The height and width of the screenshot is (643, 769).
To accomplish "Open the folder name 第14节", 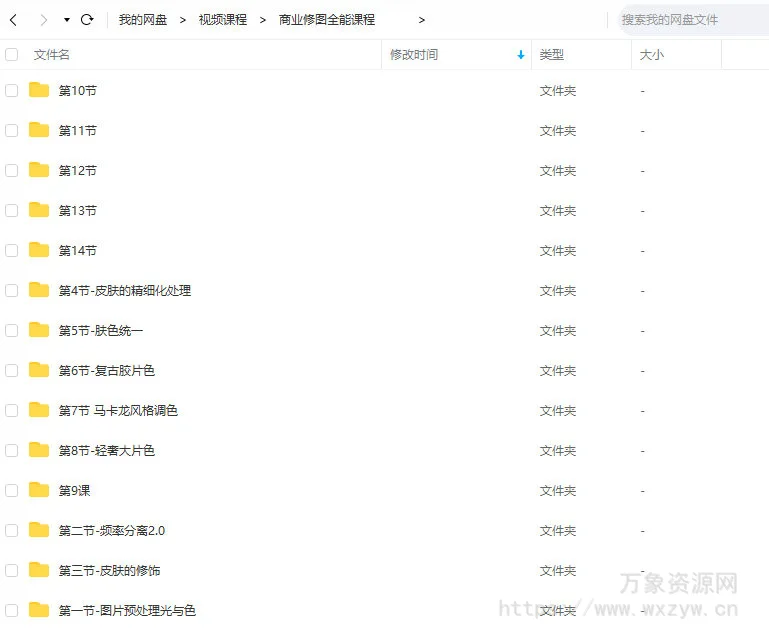I will (x=77, y=251).
